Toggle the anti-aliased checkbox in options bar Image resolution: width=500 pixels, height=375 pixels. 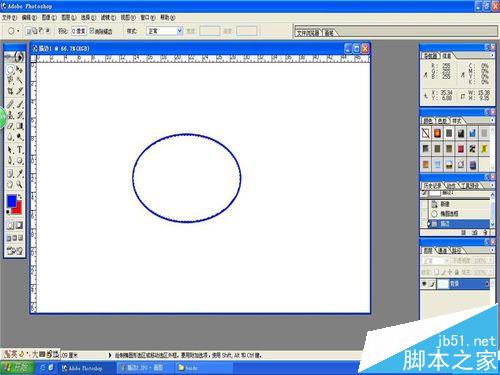[x=92, y=31]
